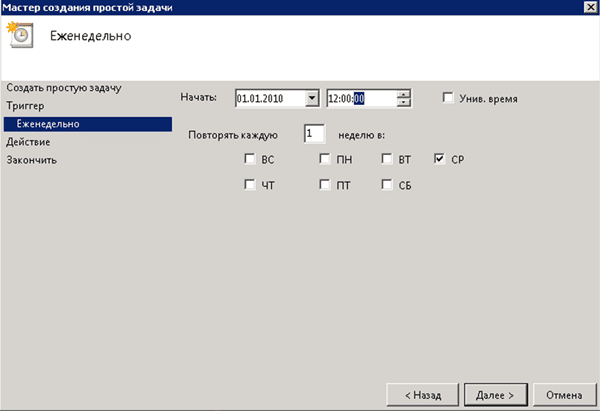Toggle the ПТ (Friday) checkbox
This screenshot has width=600, height=411.
(325, 184)
